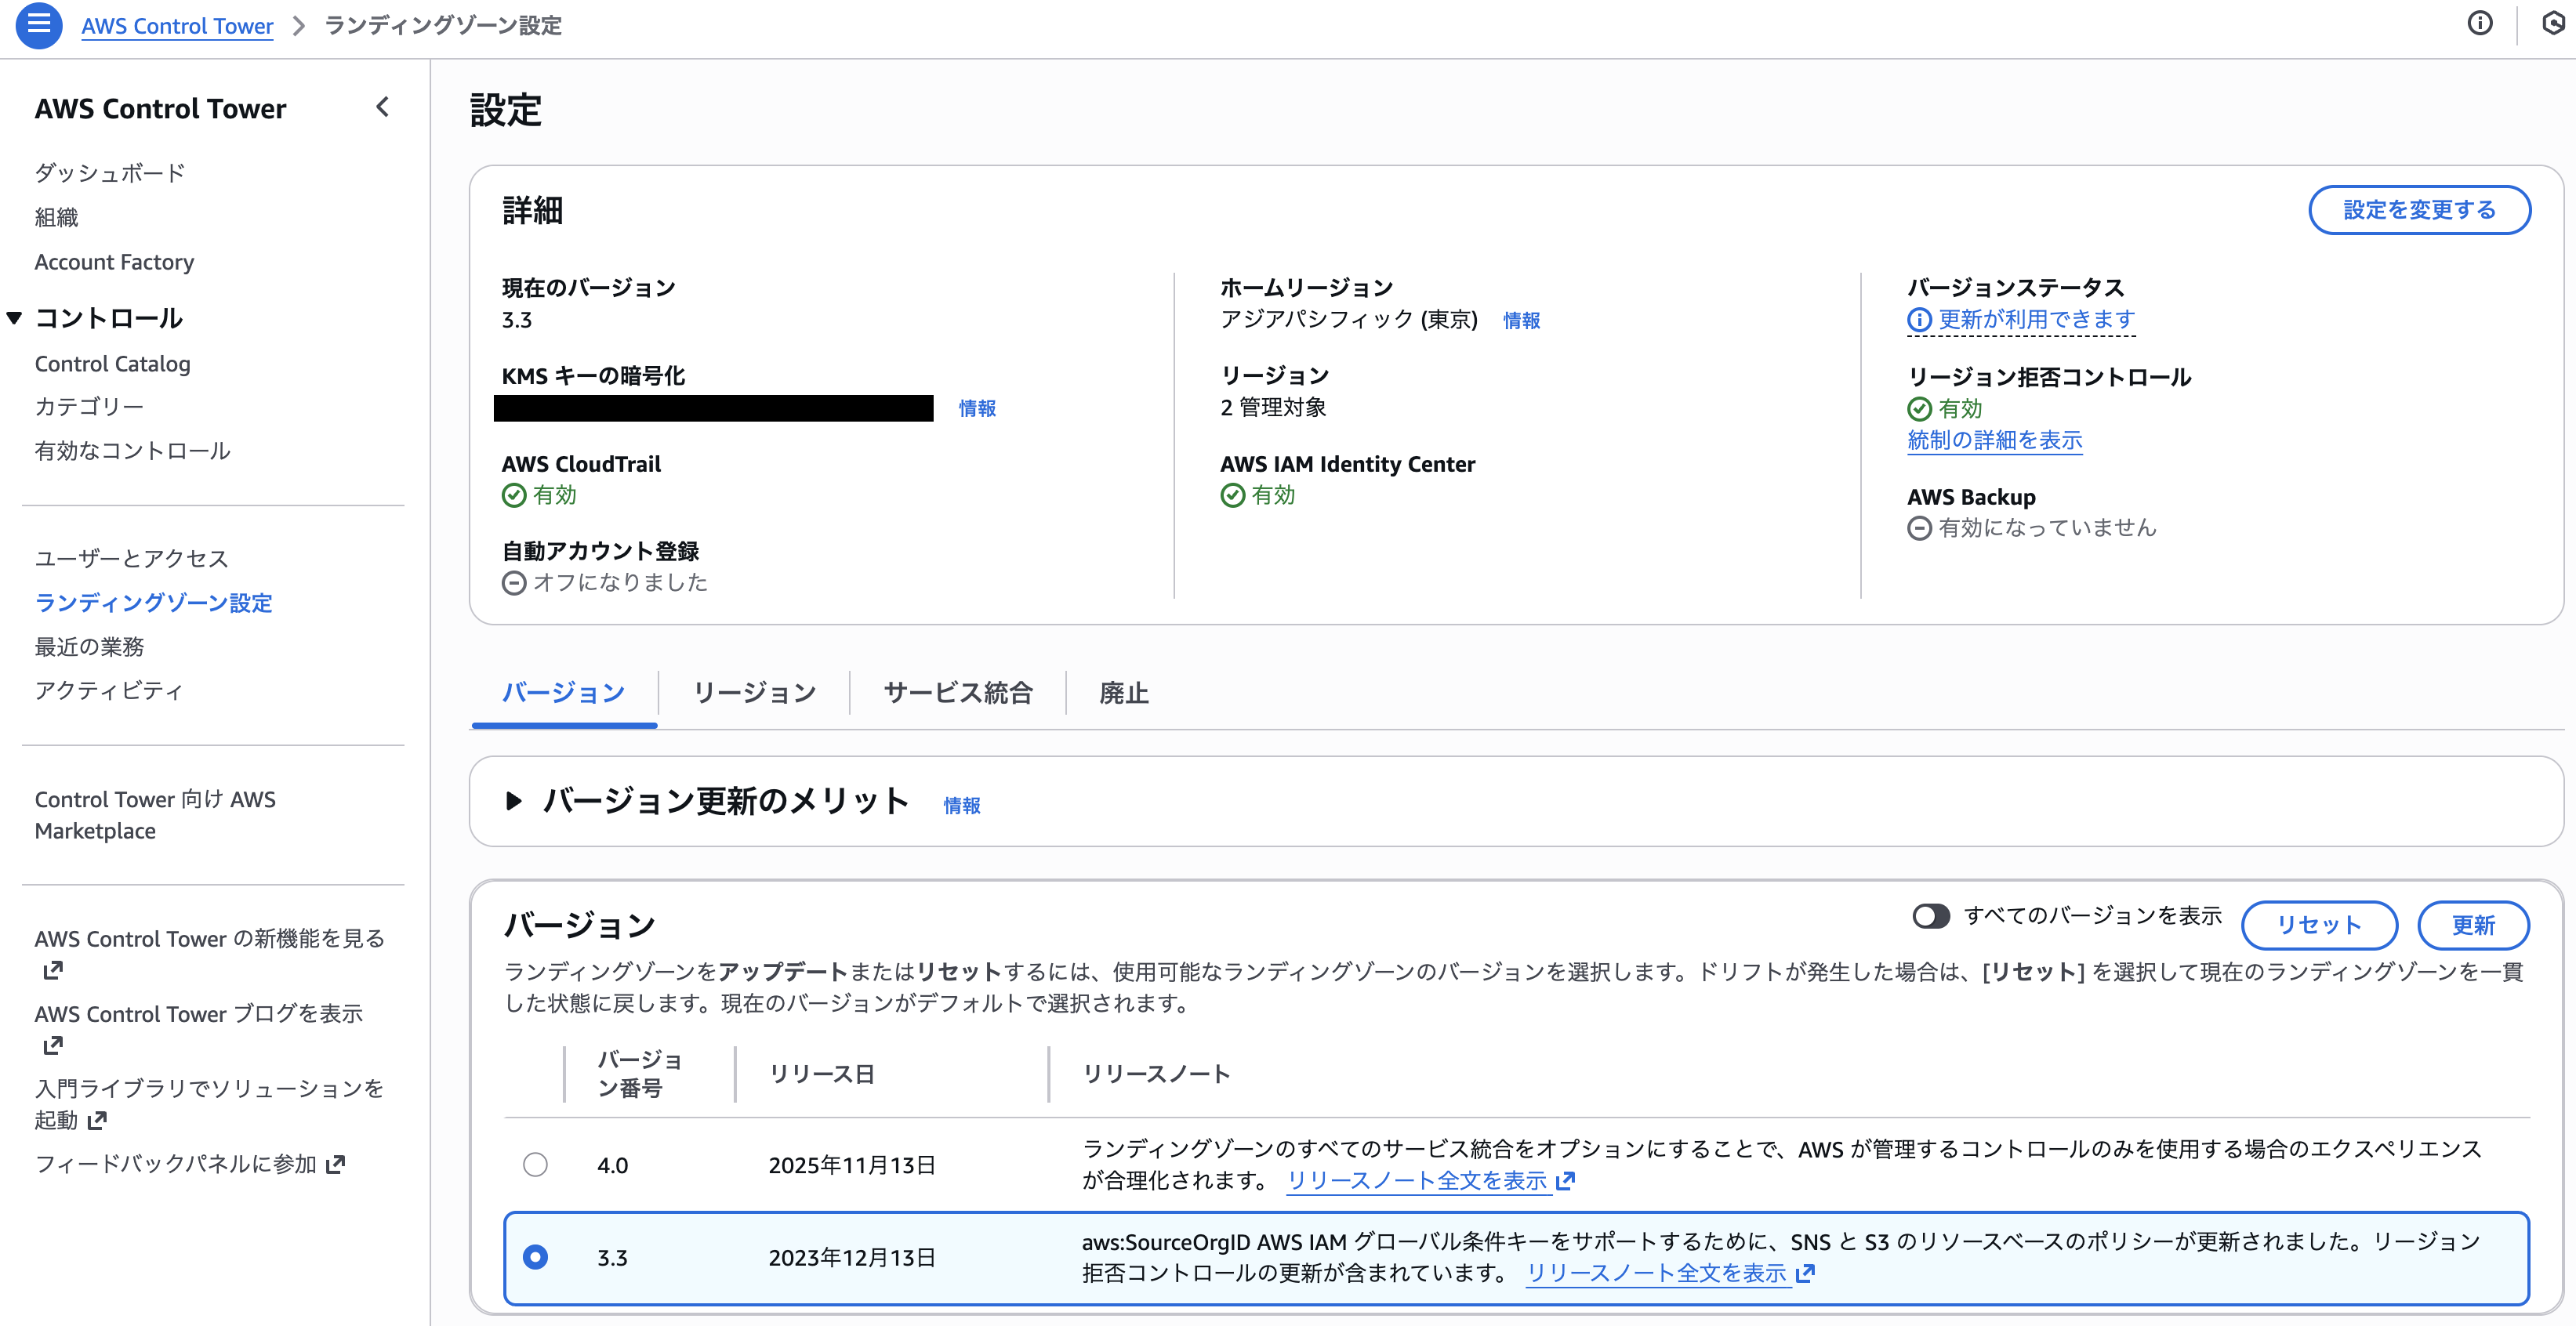Open the hamburger navigation menu icon
Viewport: 2576px width, 1326px height.
click(39, 24)
